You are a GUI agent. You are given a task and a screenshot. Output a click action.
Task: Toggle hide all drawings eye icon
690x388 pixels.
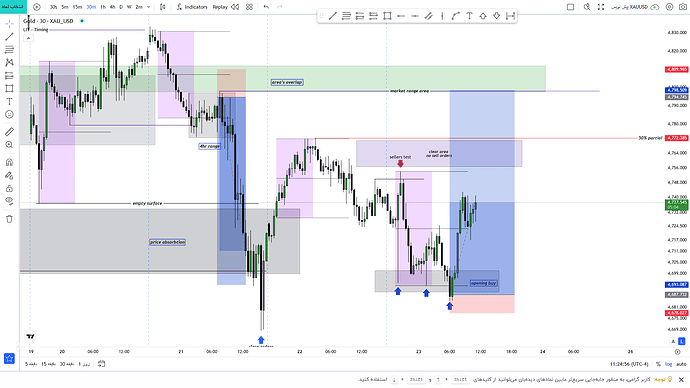[x=9, y=201]
